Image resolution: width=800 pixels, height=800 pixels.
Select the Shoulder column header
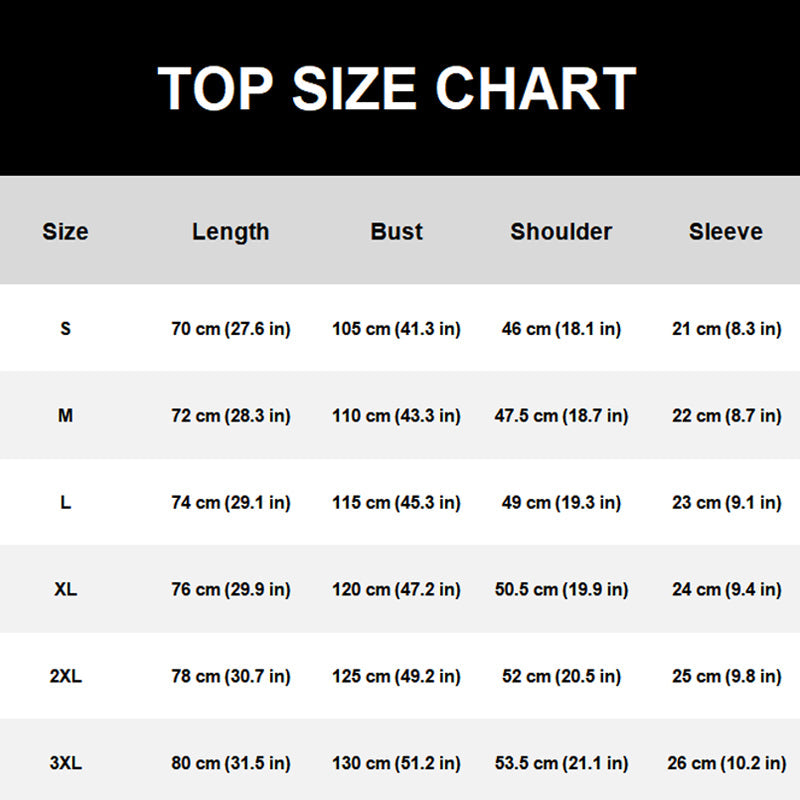pyautogui.click(x=561, y=232)
